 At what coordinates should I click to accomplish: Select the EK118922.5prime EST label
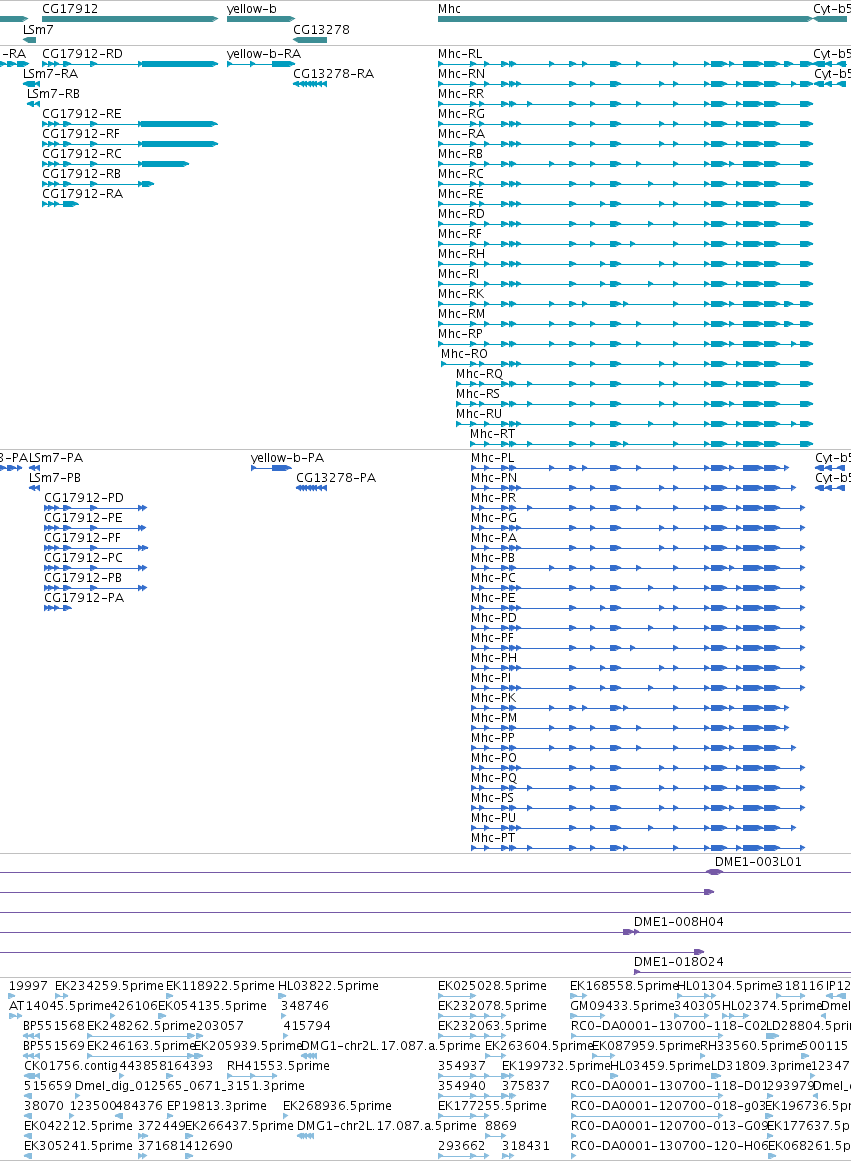coord(220,986)
